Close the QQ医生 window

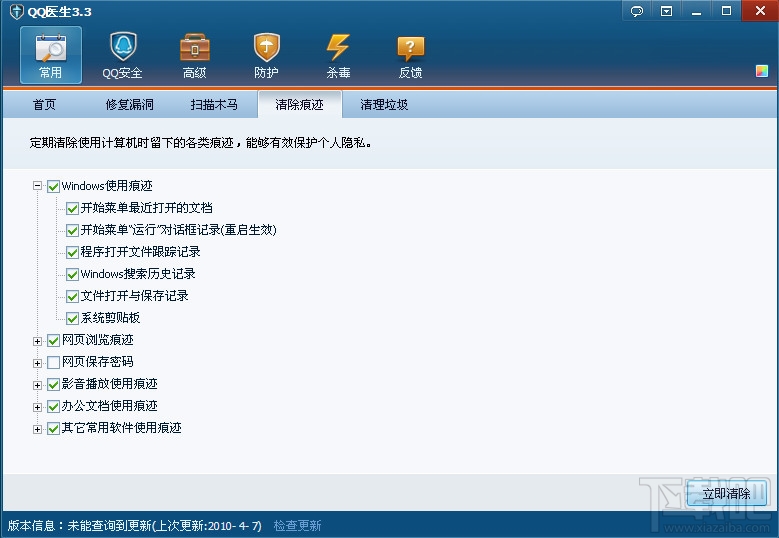click(760, 11)
